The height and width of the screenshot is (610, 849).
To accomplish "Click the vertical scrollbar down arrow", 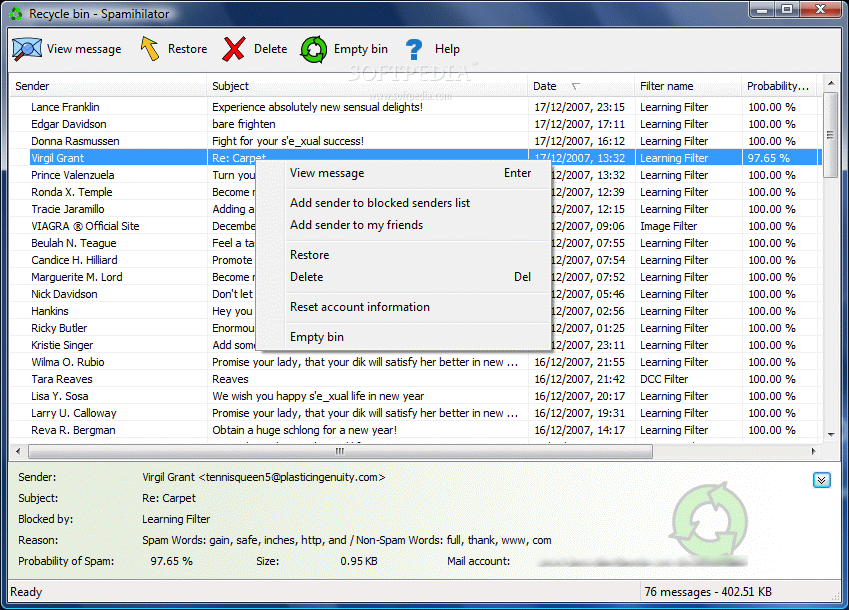I will click(x=830, y=434).
